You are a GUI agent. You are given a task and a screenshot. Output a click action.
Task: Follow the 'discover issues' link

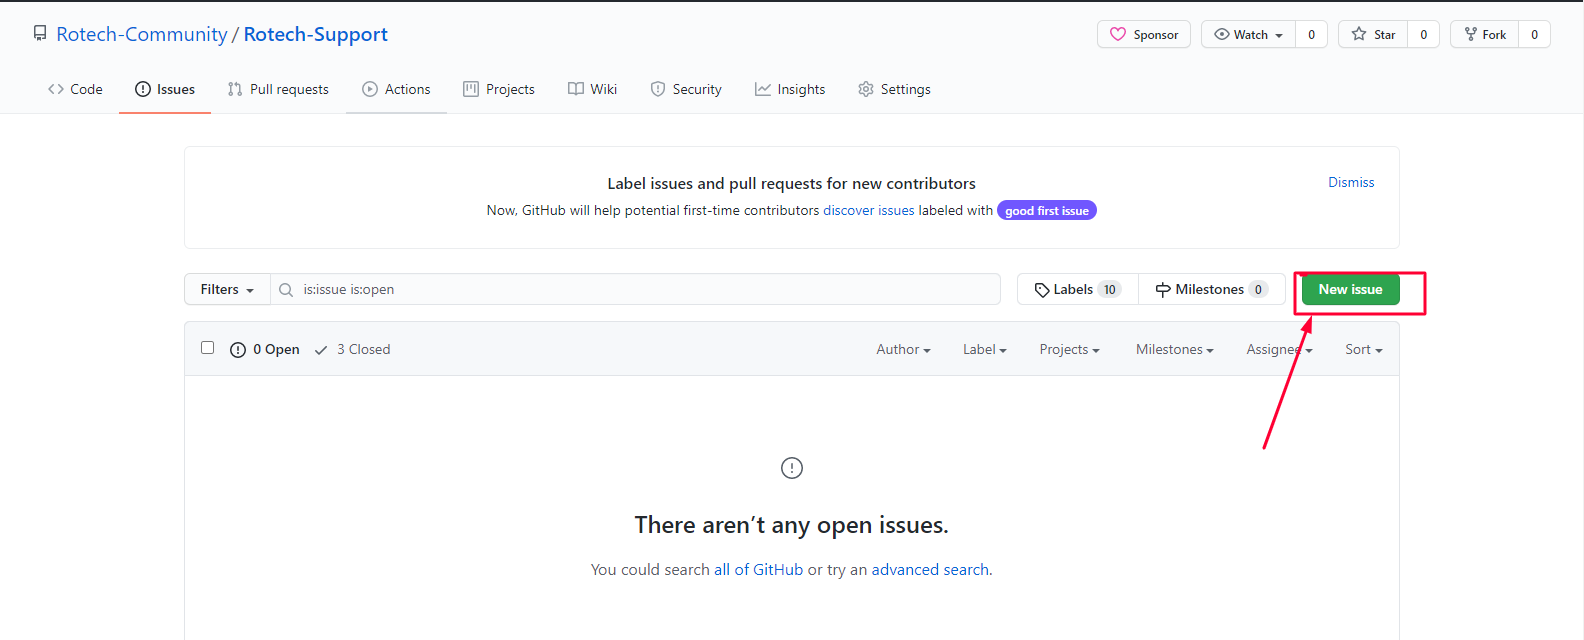pyautogui.click(x=869, y=210)
